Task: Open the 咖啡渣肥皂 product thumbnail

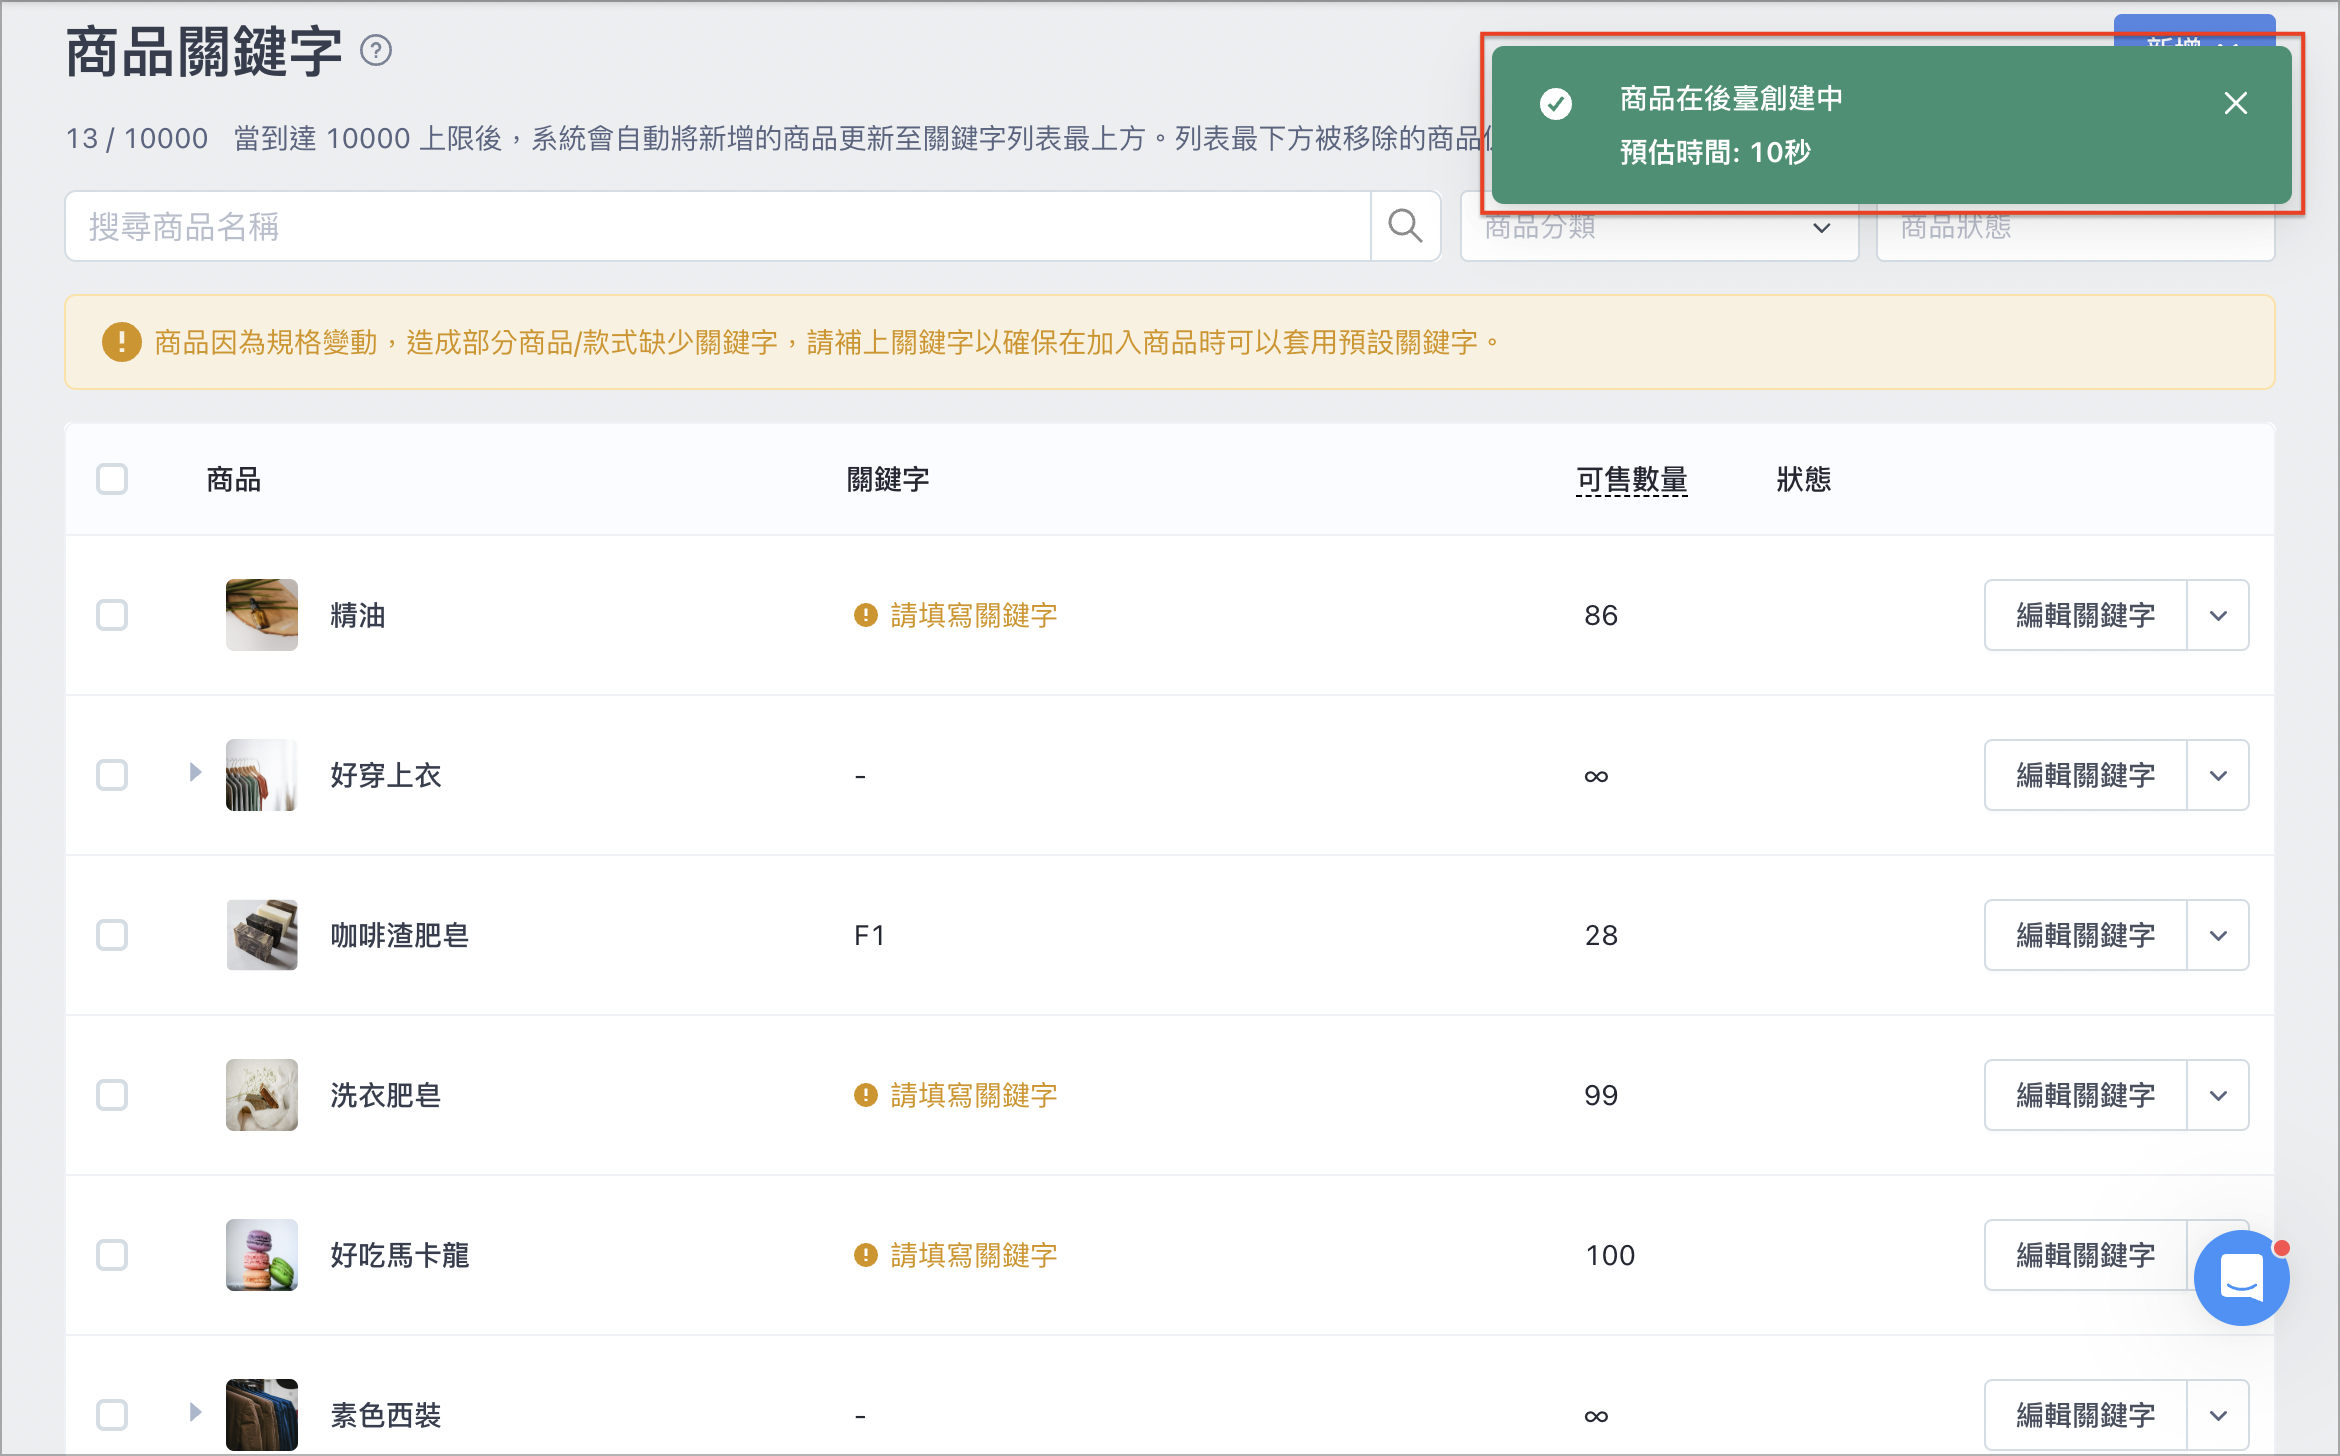Action: click(262, 935)
